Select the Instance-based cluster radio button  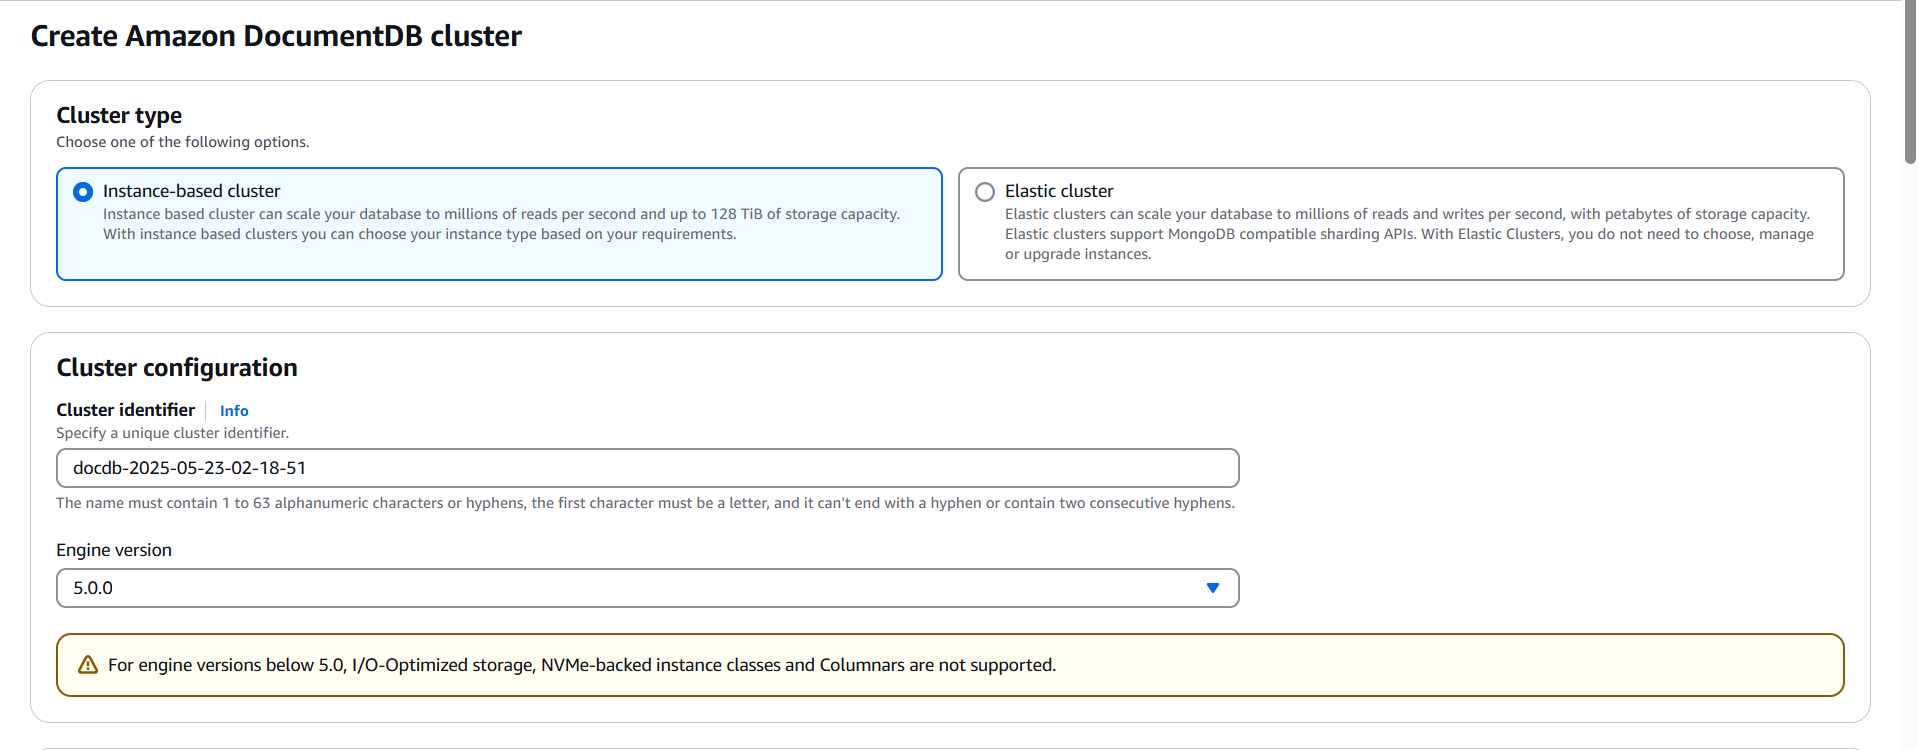pyautogui.click(x=83, y=192)
